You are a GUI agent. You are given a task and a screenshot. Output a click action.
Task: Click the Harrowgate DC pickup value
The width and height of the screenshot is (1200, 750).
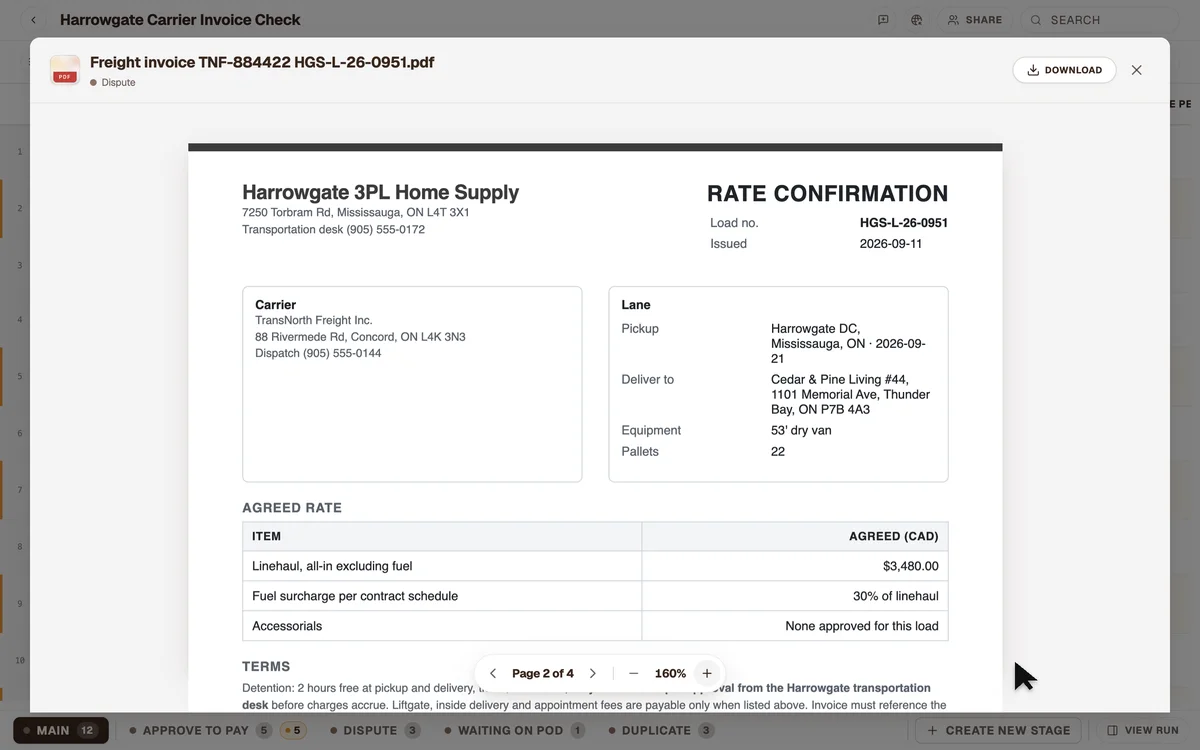849,343
